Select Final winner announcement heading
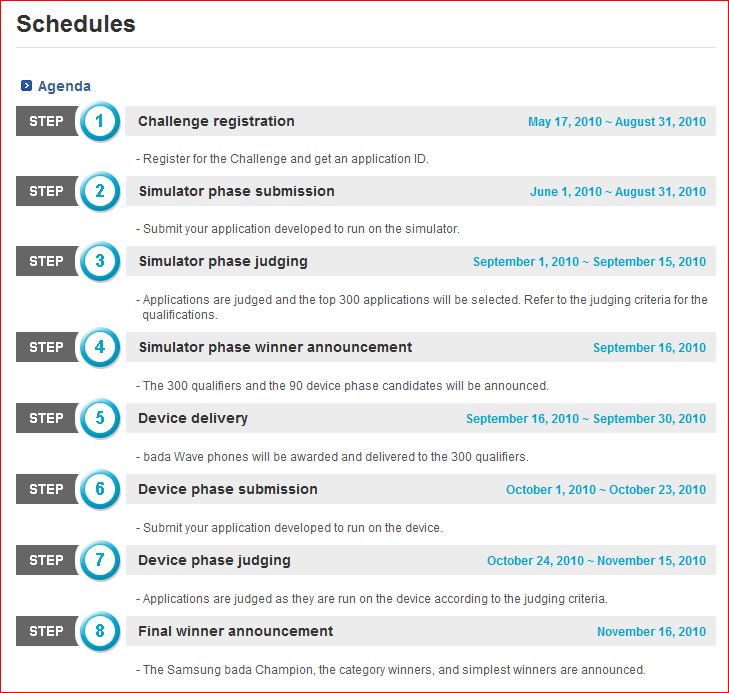 tap(236, 631)
